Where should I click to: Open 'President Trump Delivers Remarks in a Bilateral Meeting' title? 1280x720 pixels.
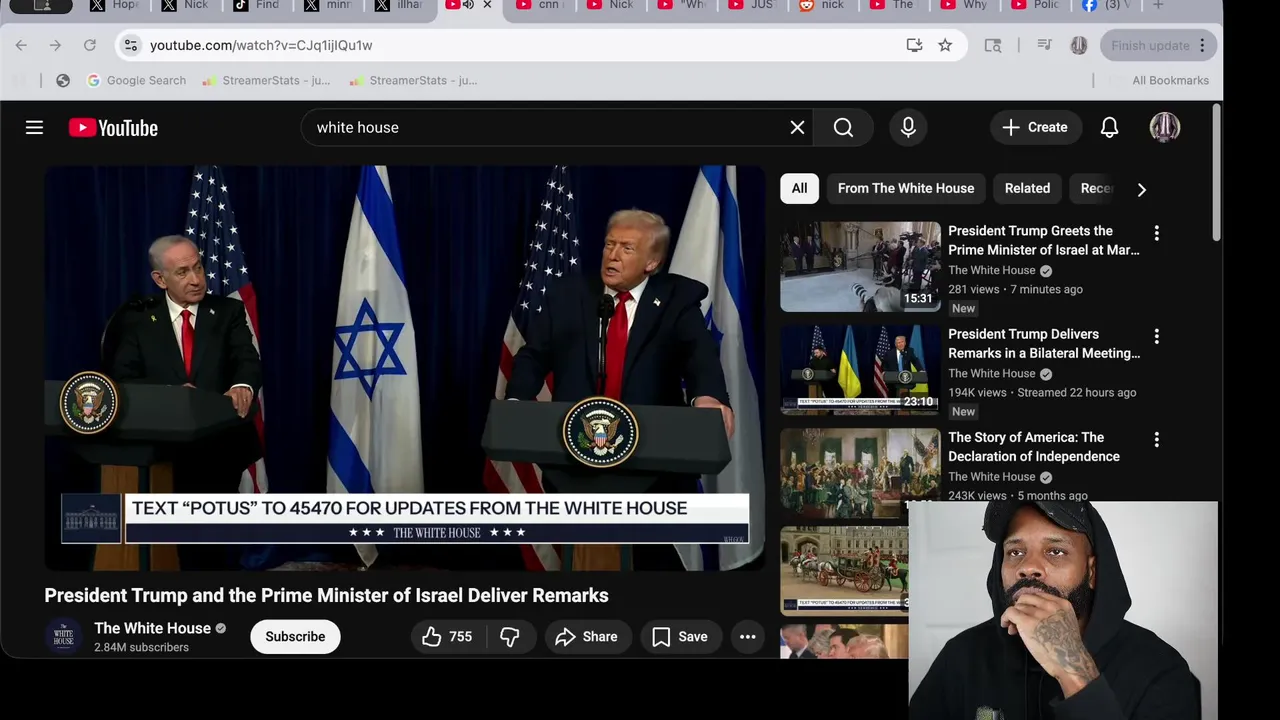point(1044,343)
